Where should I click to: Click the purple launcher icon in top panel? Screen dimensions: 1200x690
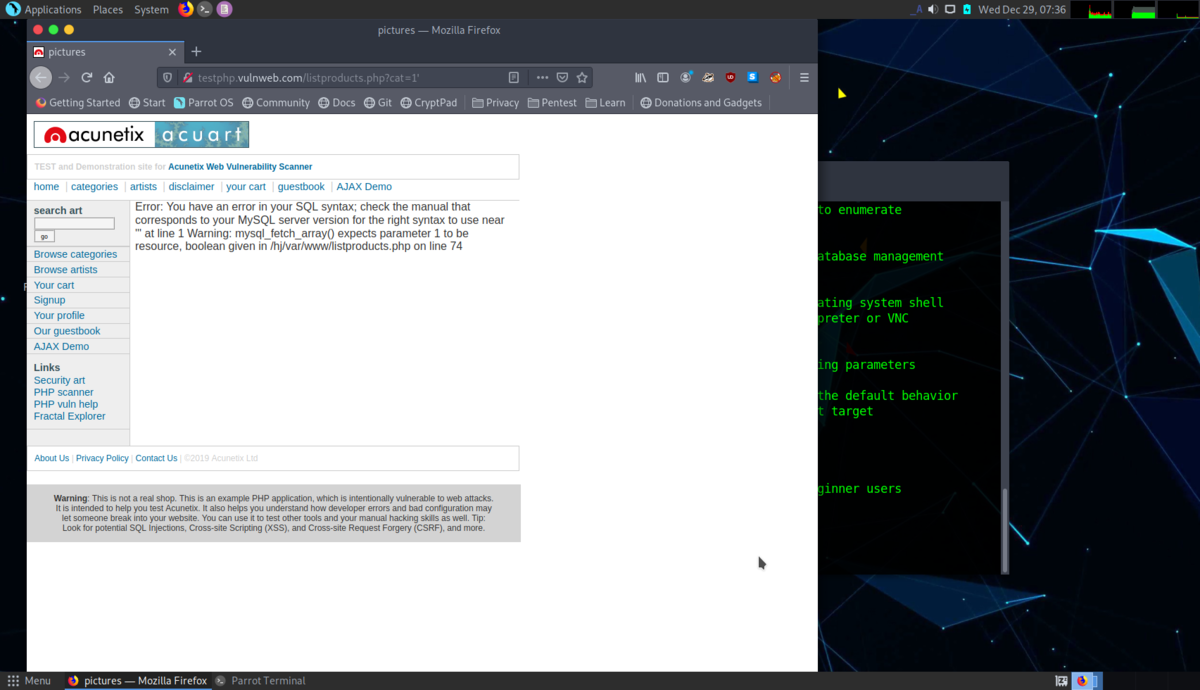coord(224,9)
